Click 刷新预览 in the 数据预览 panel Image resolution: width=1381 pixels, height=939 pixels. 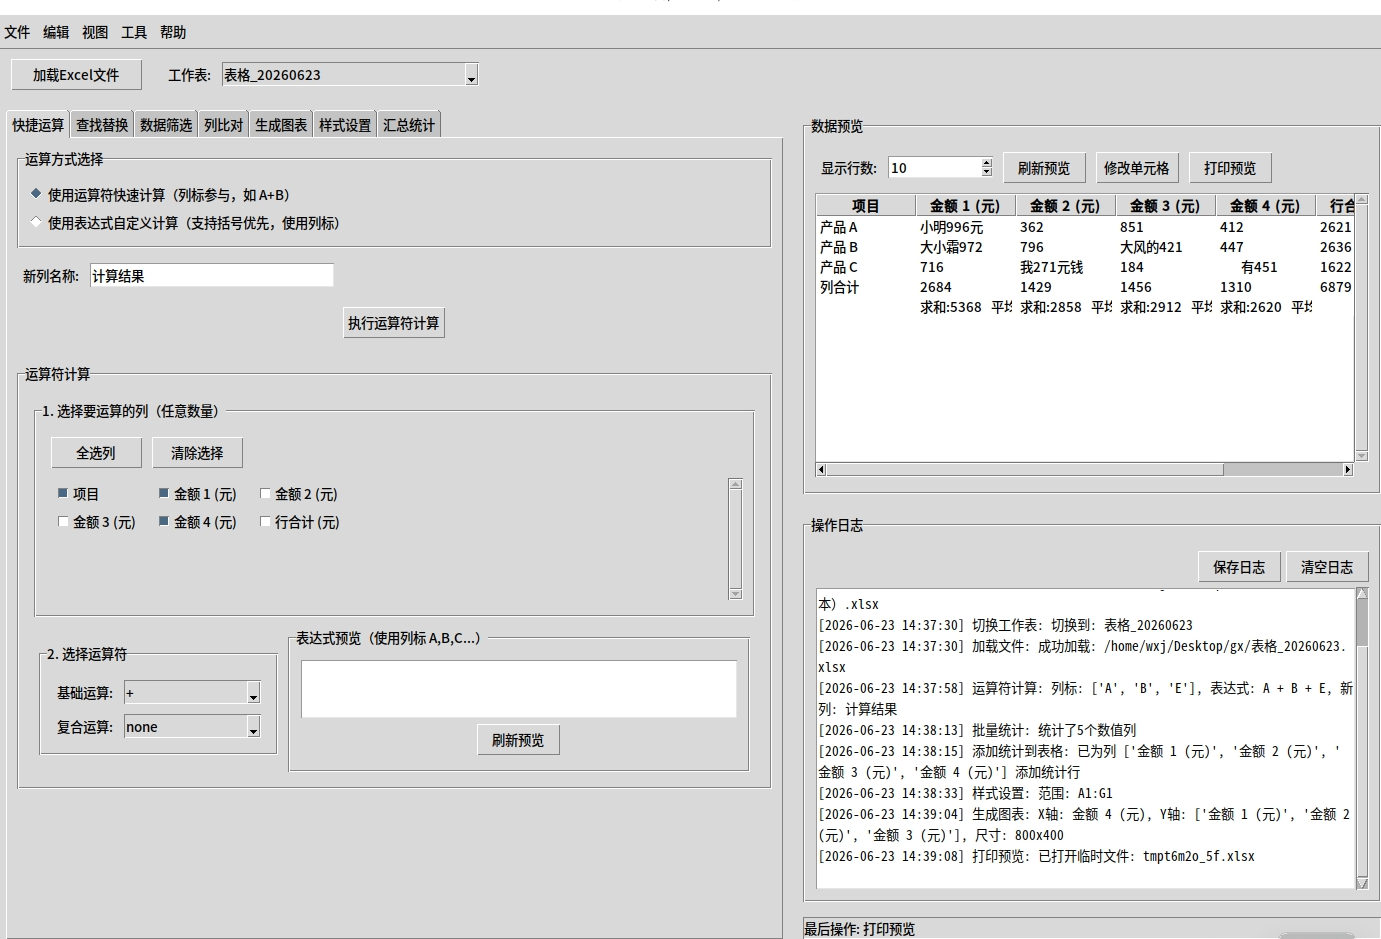(1044, 168)
